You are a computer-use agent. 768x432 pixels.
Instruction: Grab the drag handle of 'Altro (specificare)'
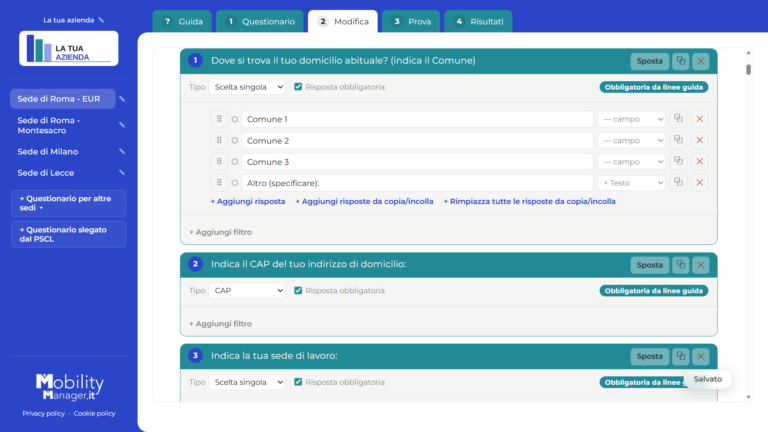(x=219, y=183)
